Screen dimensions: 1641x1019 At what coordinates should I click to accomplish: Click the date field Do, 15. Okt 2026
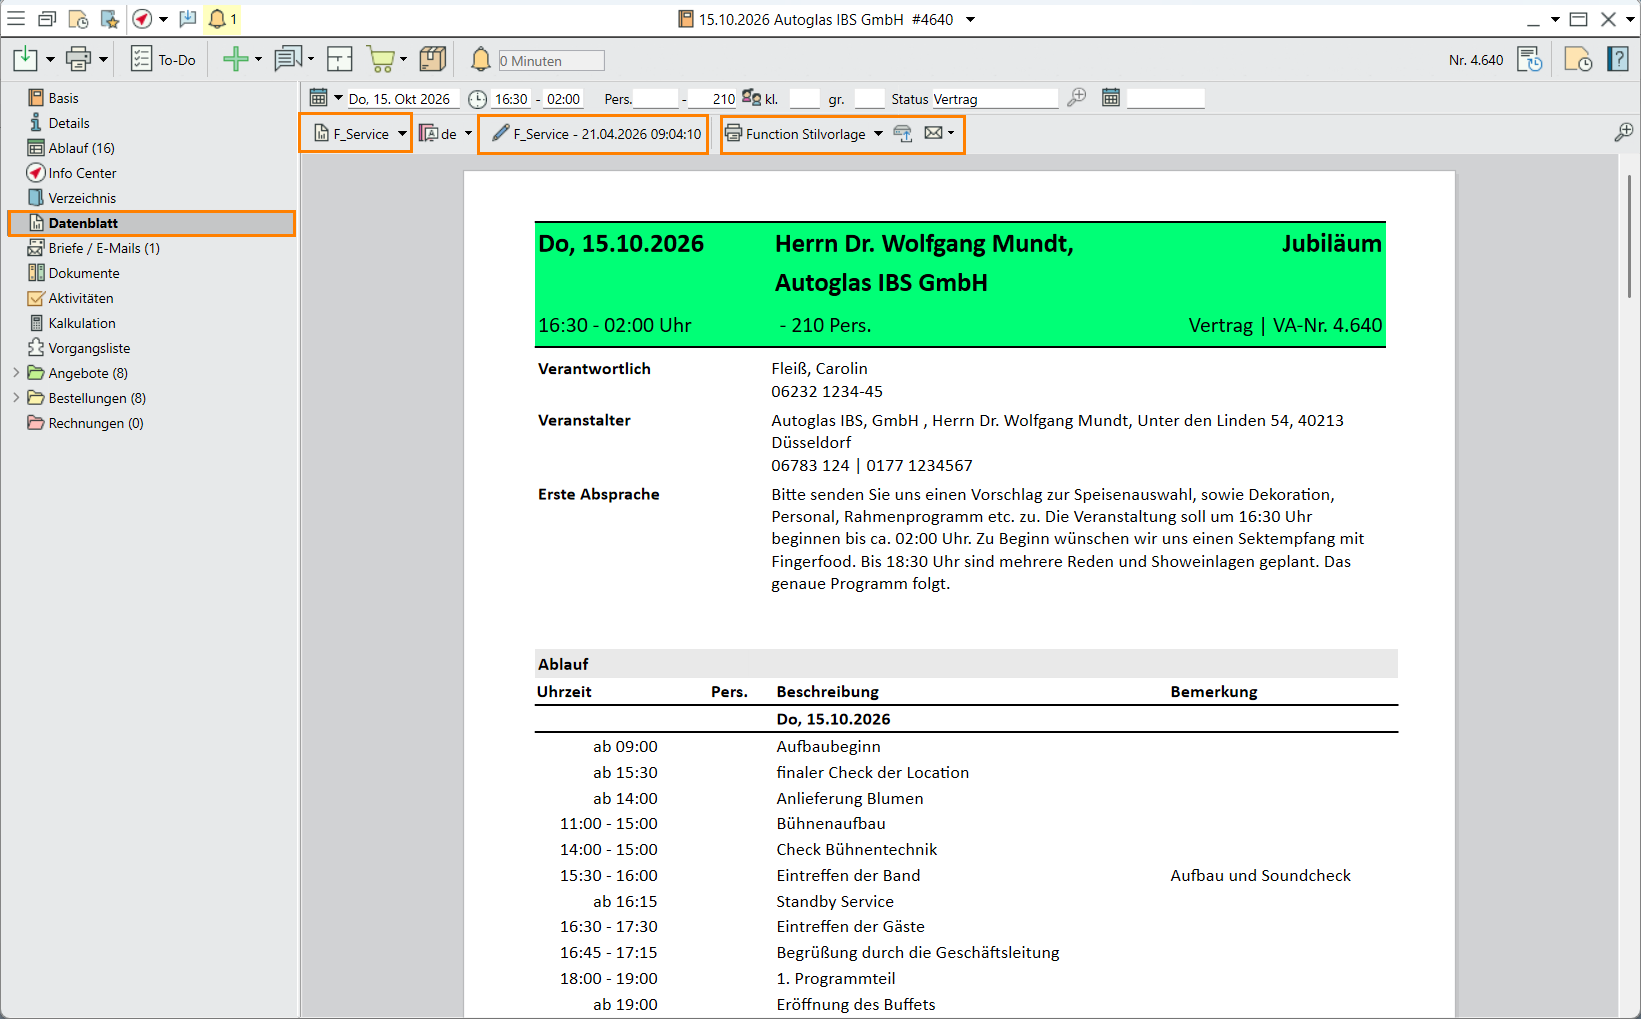pyautogui.click(x=402, y=99)
